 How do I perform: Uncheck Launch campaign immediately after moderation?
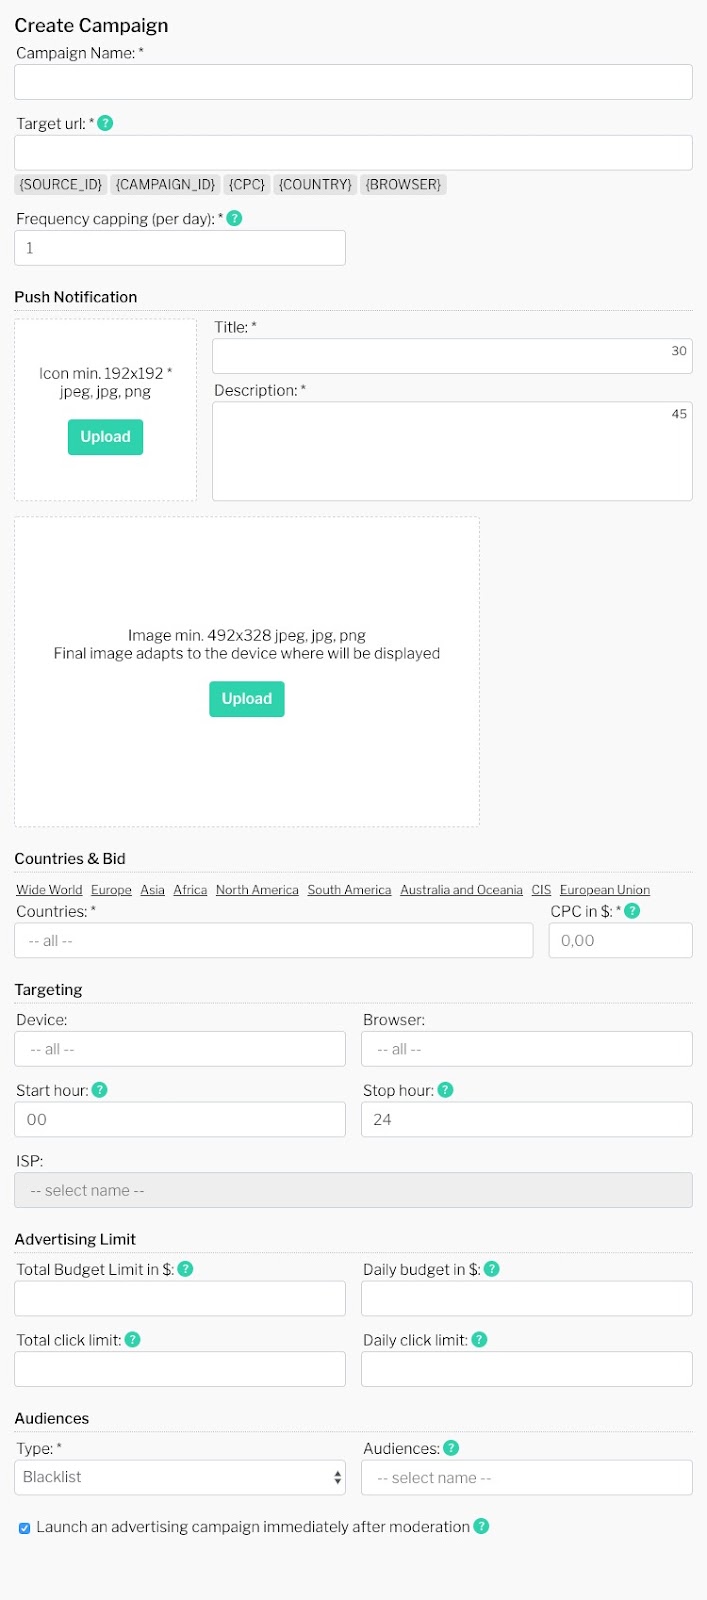pos(24,1528)
